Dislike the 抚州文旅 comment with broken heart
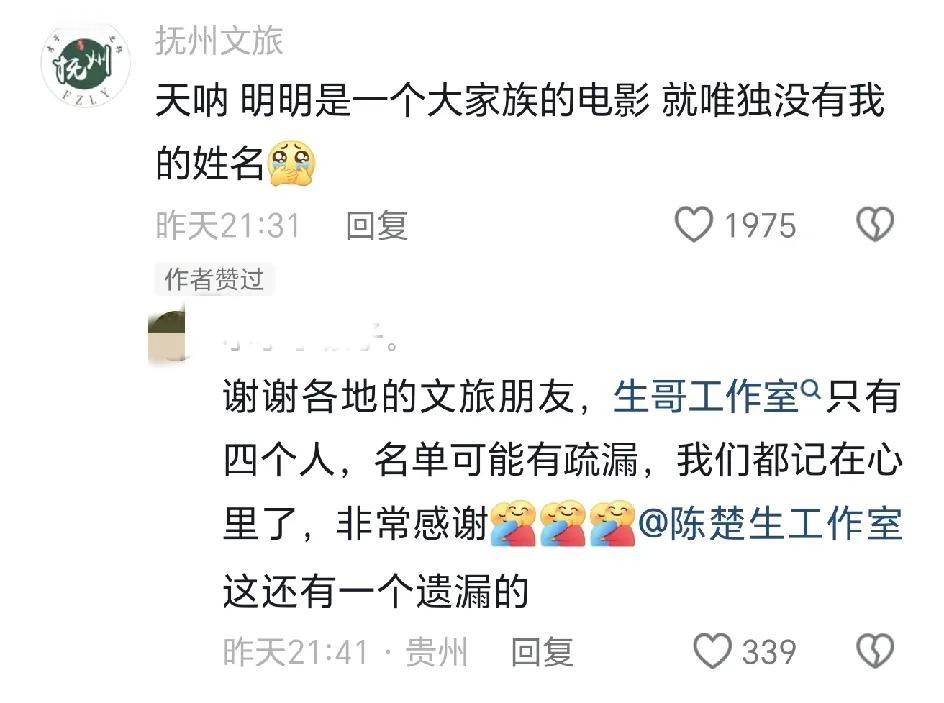Image resolution: width=944 pixels, height=703 pixels. coord(875,225)
